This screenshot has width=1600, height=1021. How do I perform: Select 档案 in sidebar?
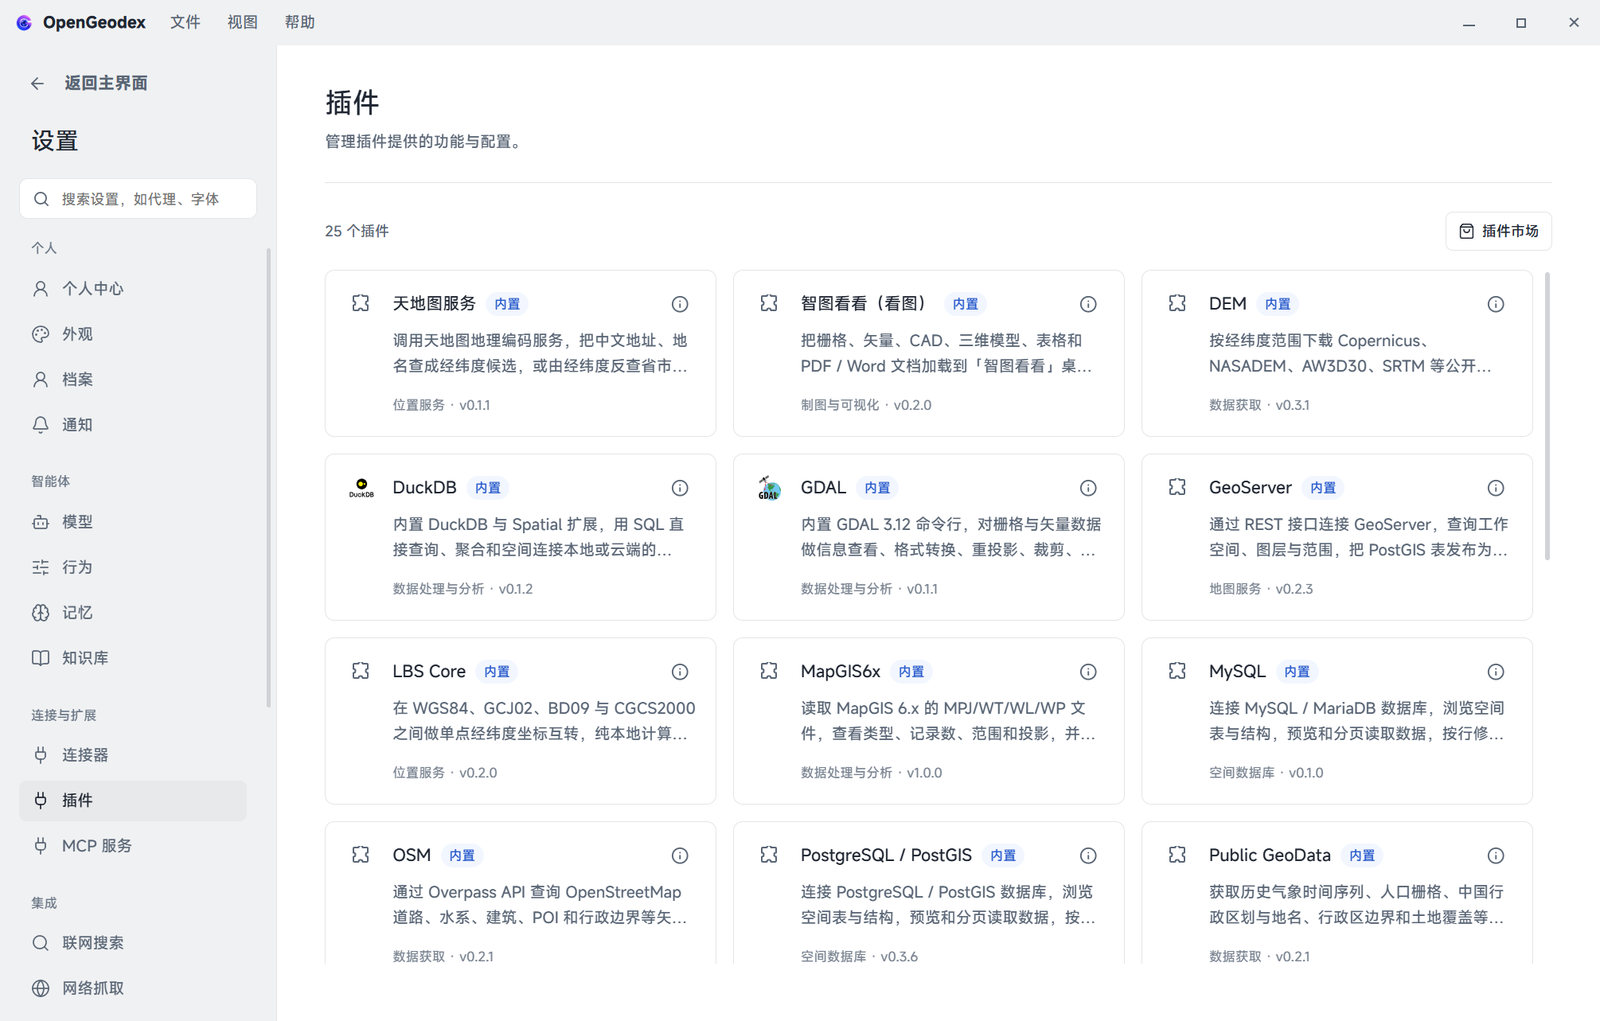click(133, 380)
